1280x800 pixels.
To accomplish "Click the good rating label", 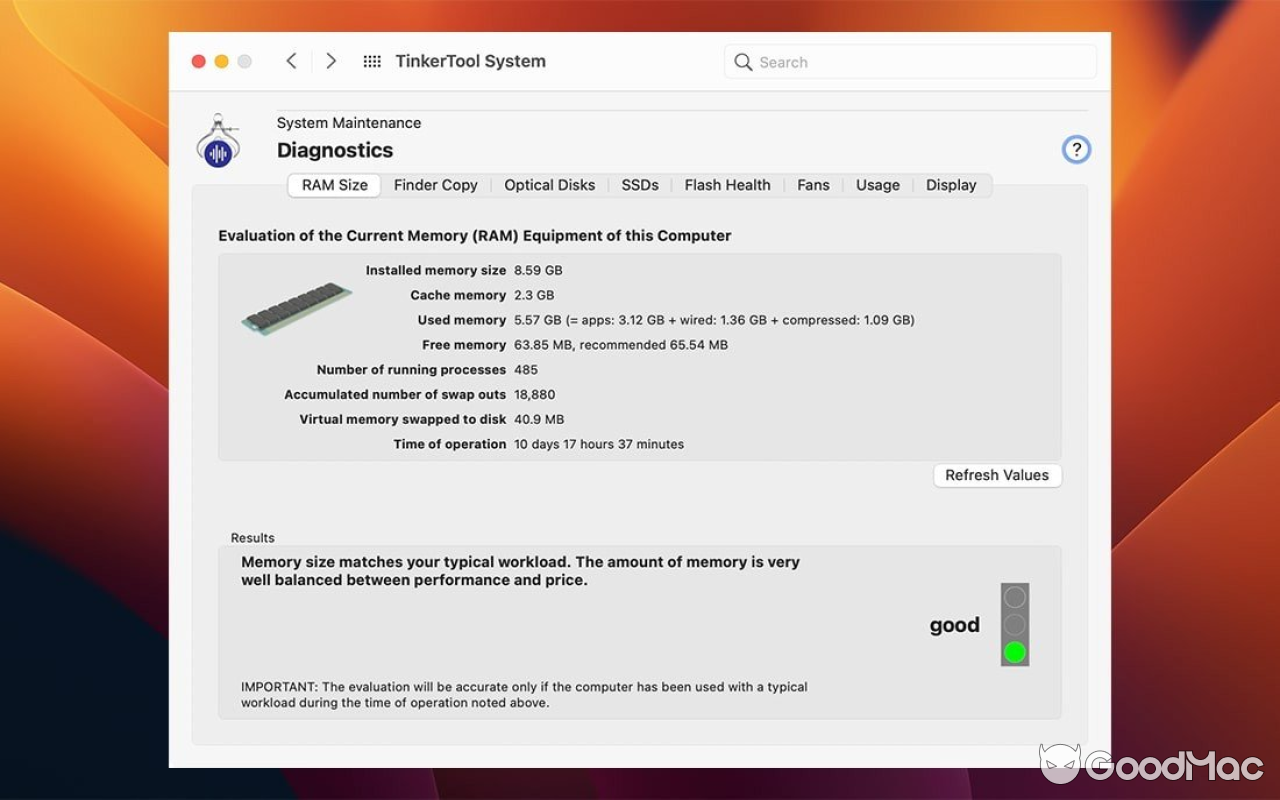I will (954, 624).
